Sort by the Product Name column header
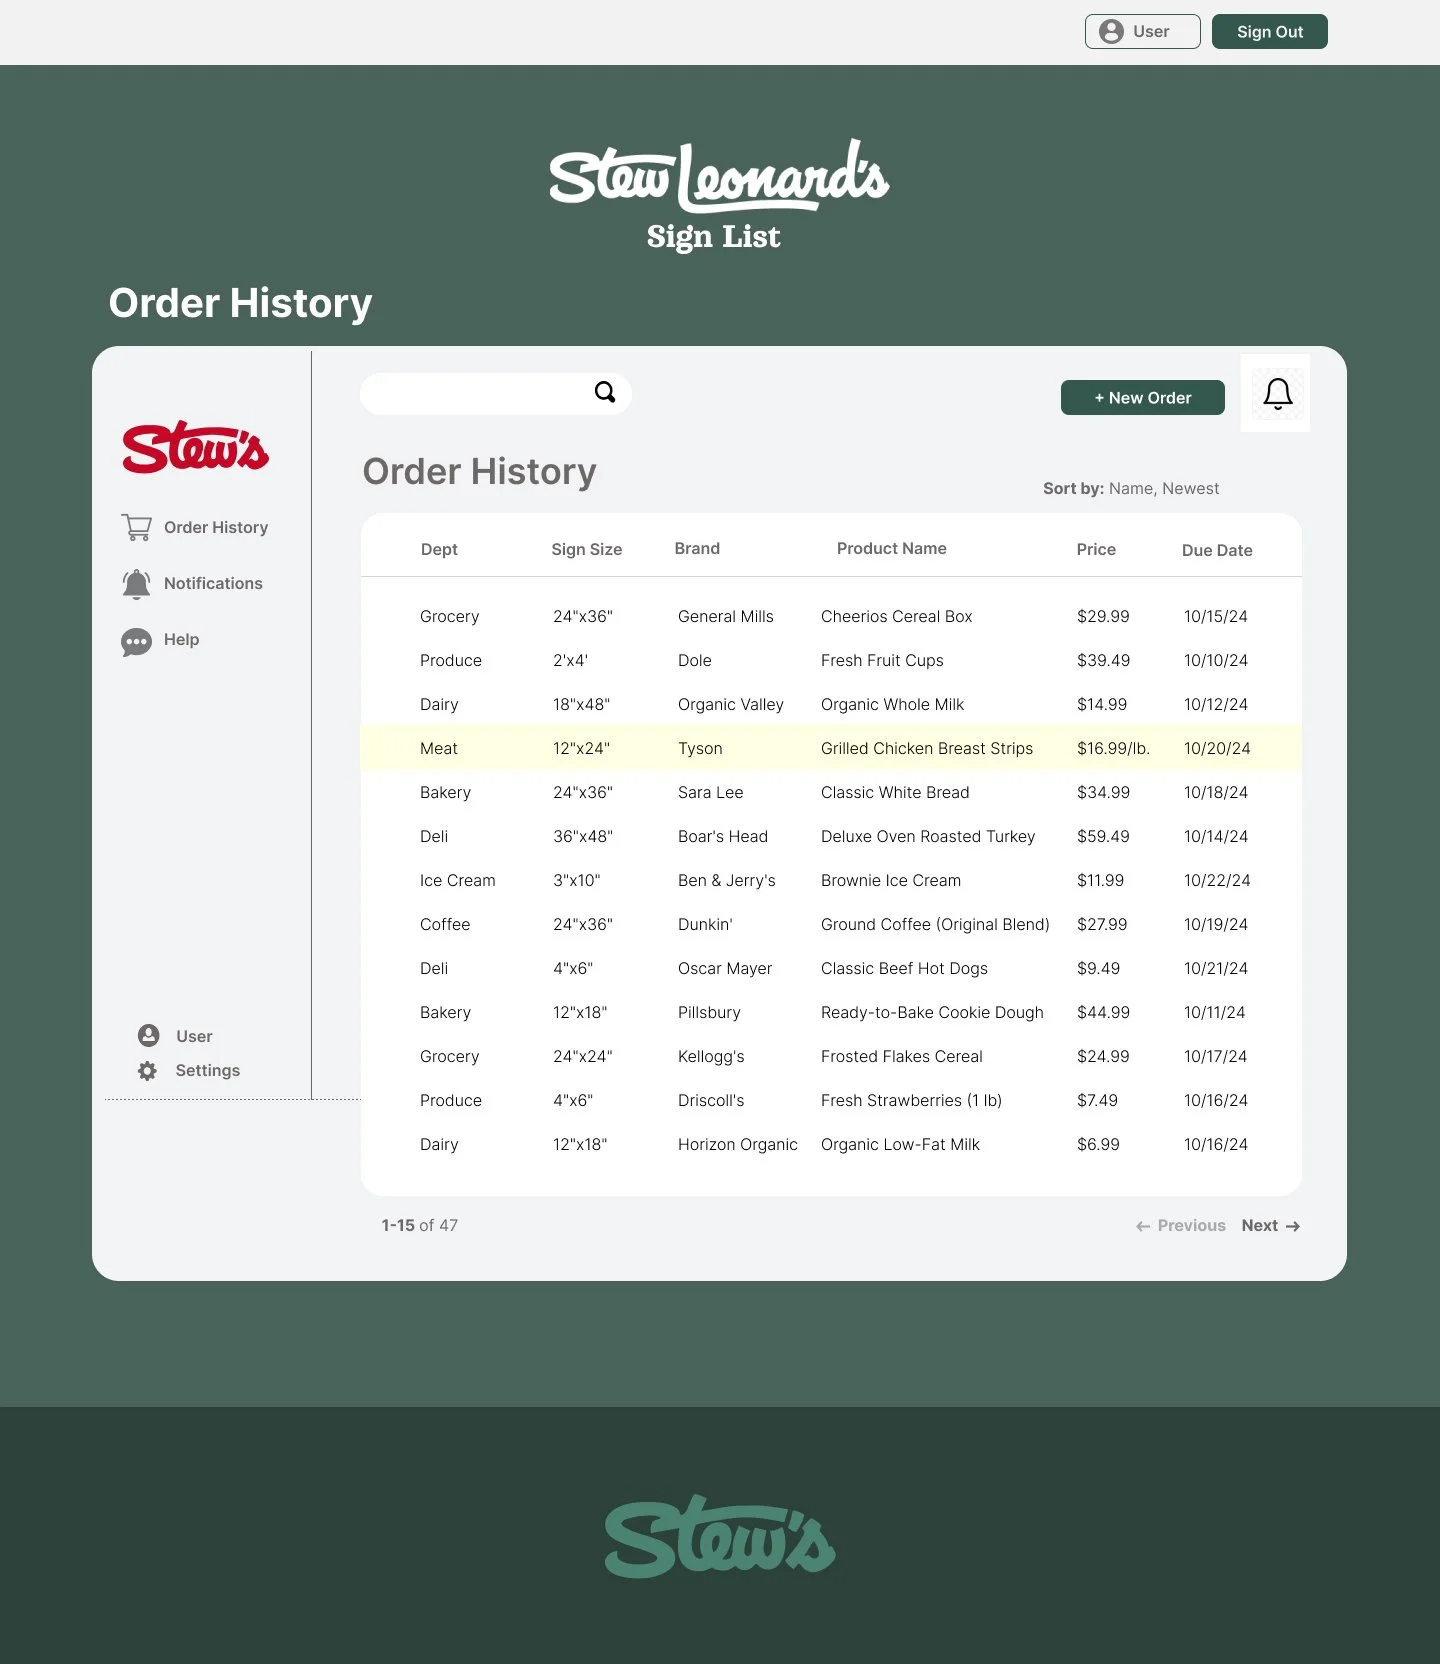Image resolution: width=1440 pixels, height=1664 pixels. [892, 549]
